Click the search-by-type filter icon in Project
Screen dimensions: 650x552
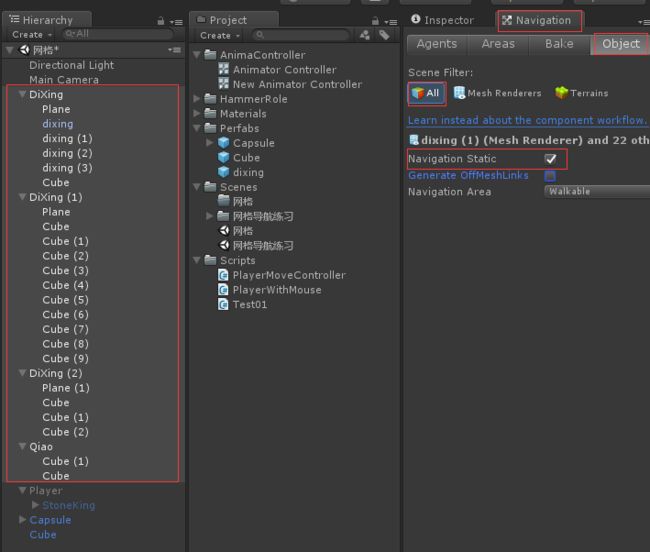point(365,35)
